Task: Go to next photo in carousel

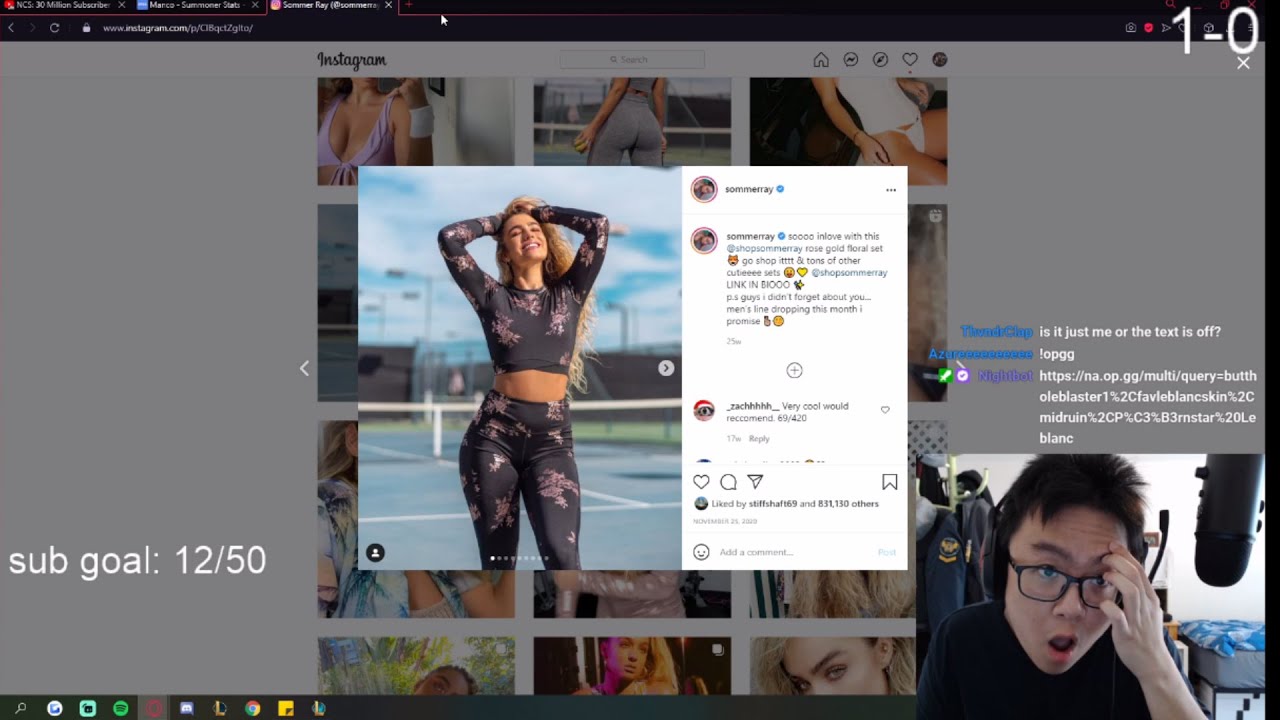Action: click(666, 368)
